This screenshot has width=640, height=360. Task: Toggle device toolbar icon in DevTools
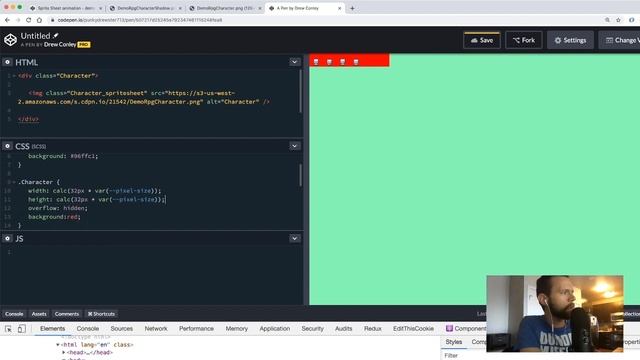[x=22, y=329]
